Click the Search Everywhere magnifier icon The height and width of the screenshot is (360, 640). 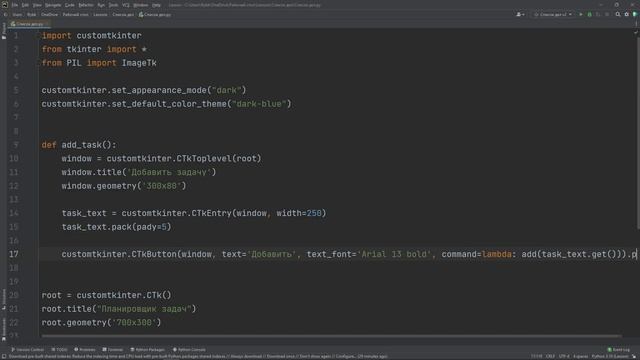[618, 14]
